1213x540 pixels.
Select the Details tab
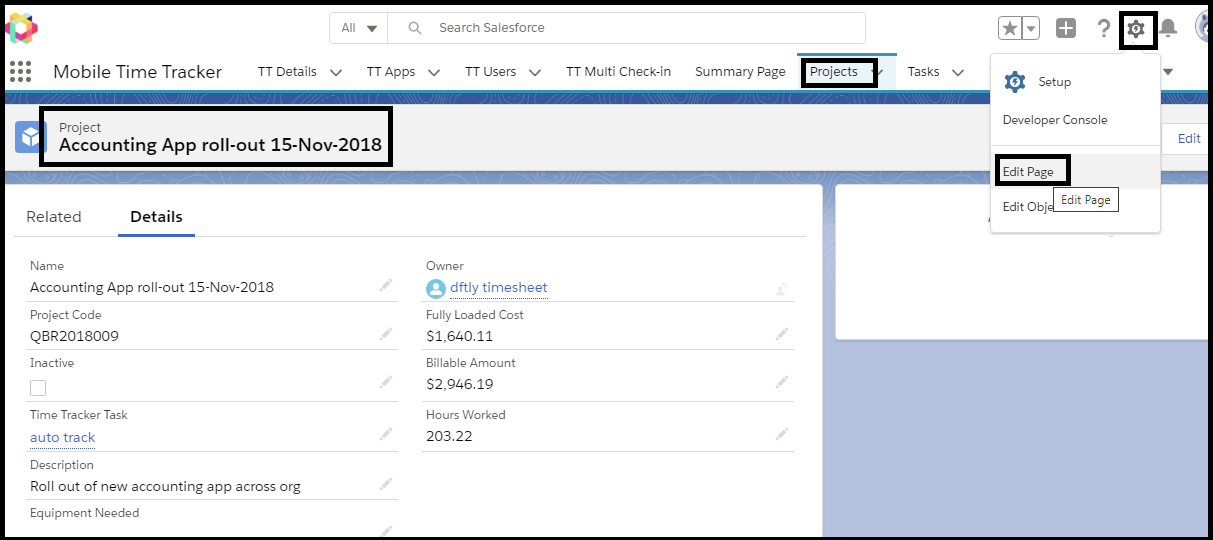click(x=156, y=216)
